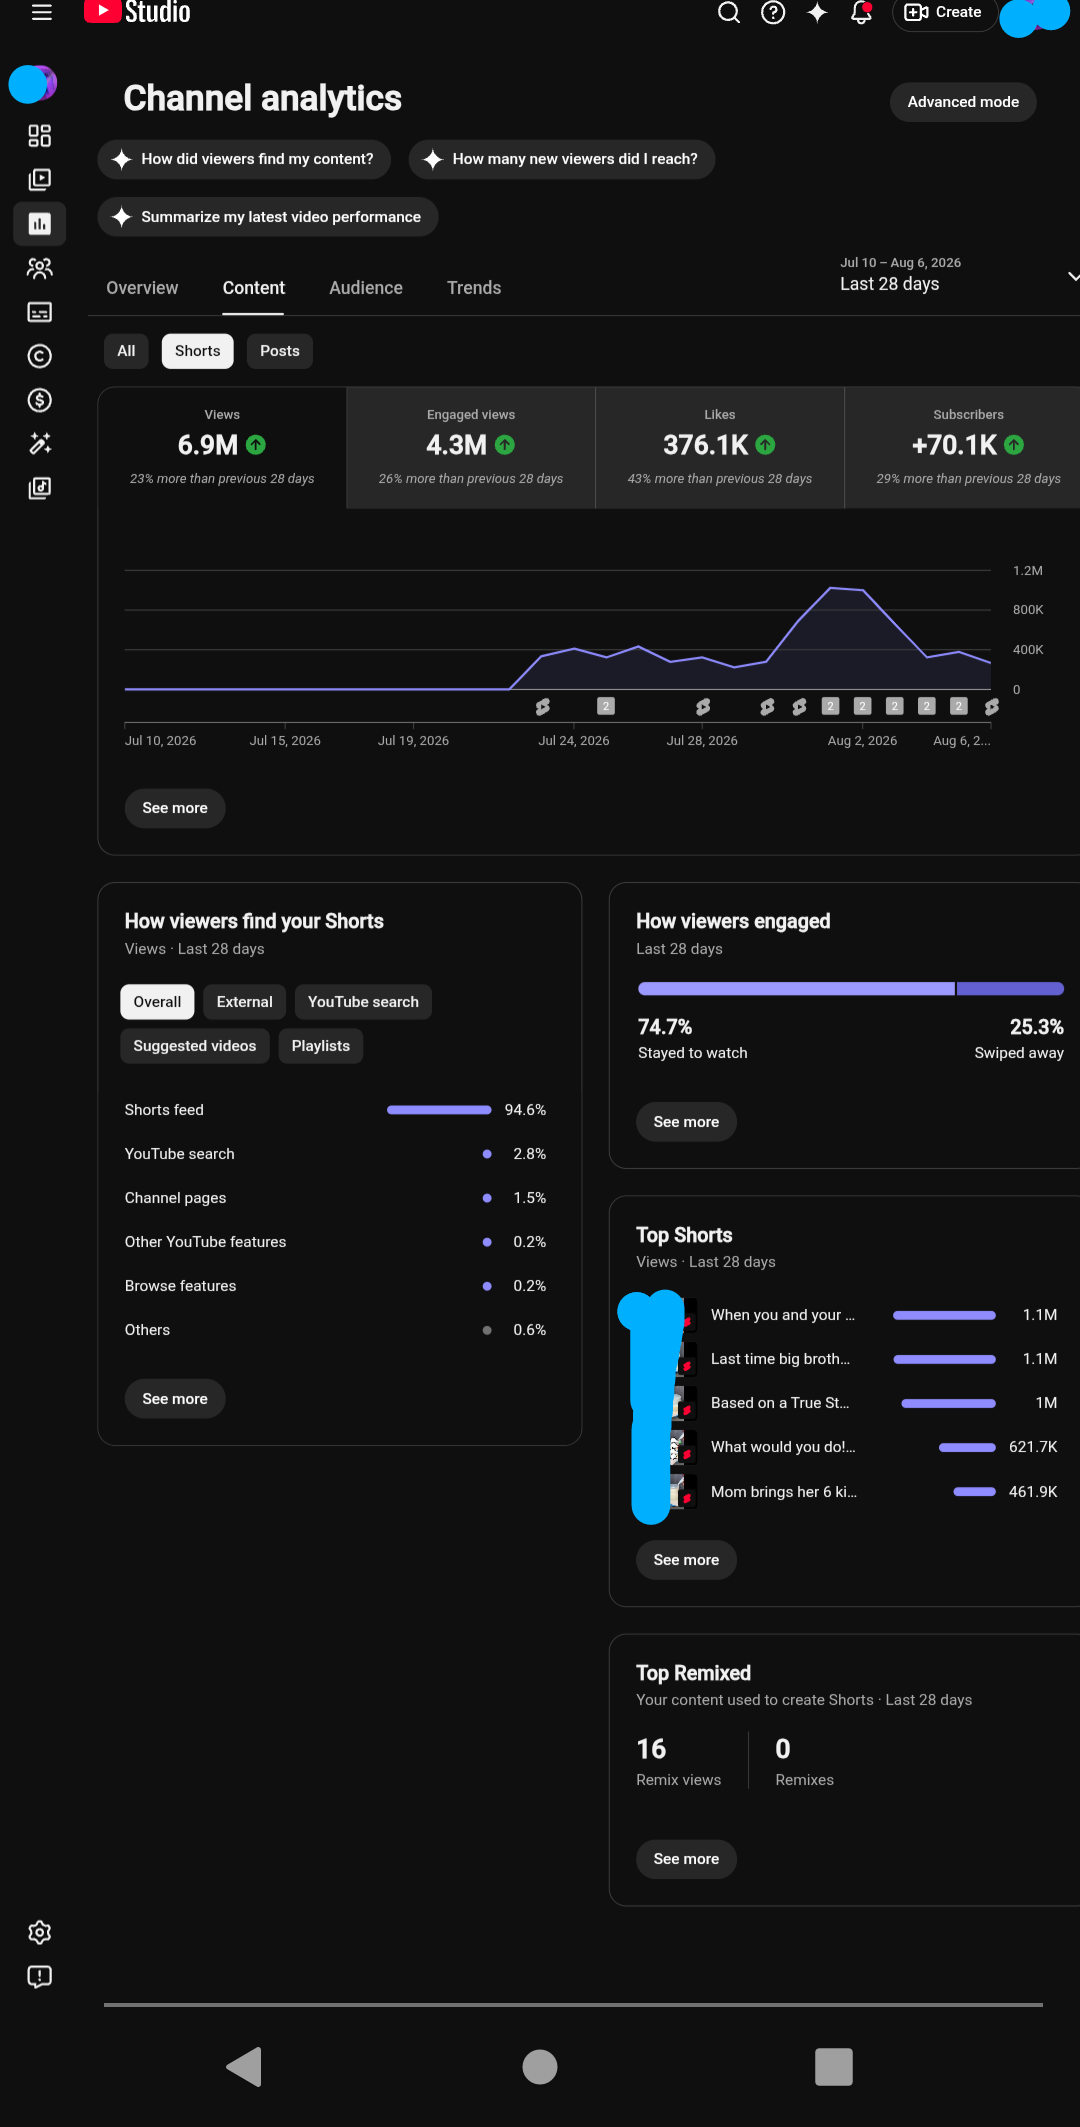Image resolution: width=1080 pixels, height=2127 pixels.
Task: Select the Posts filter chip
Action: click(280, 351)
